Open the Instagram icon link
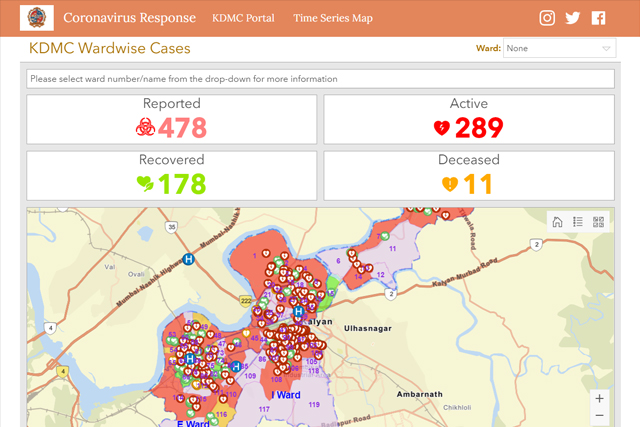640x427 pixels. [547, 18]
